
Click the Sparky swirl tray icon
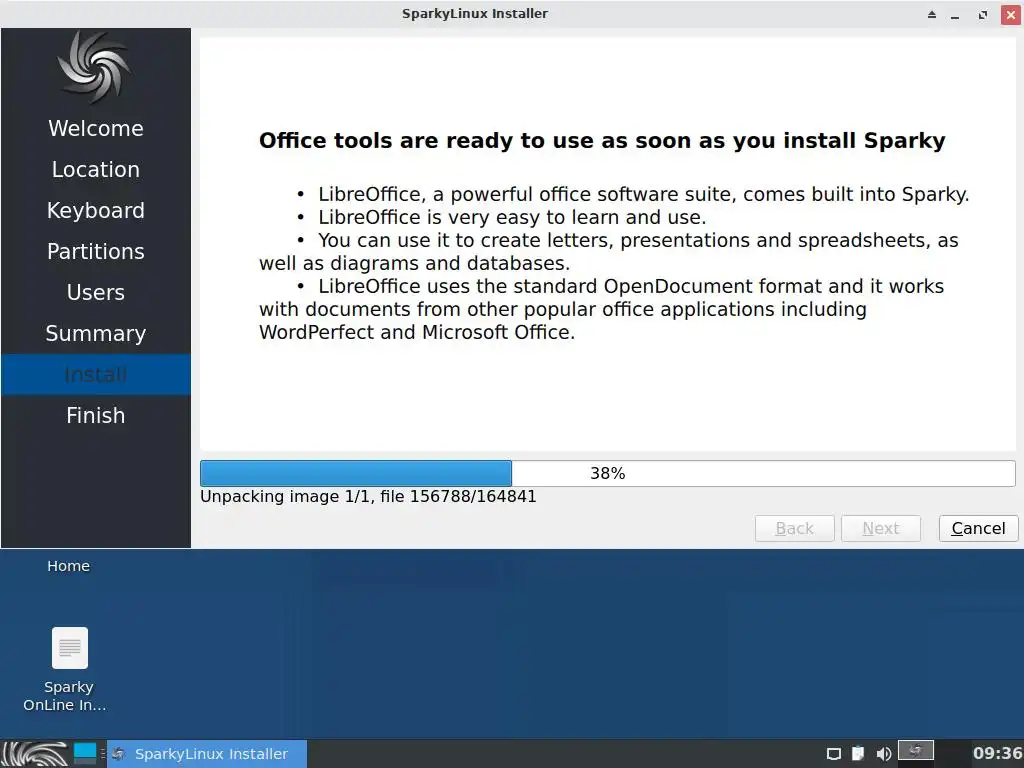pyautogui.click(x=916, y=750)
